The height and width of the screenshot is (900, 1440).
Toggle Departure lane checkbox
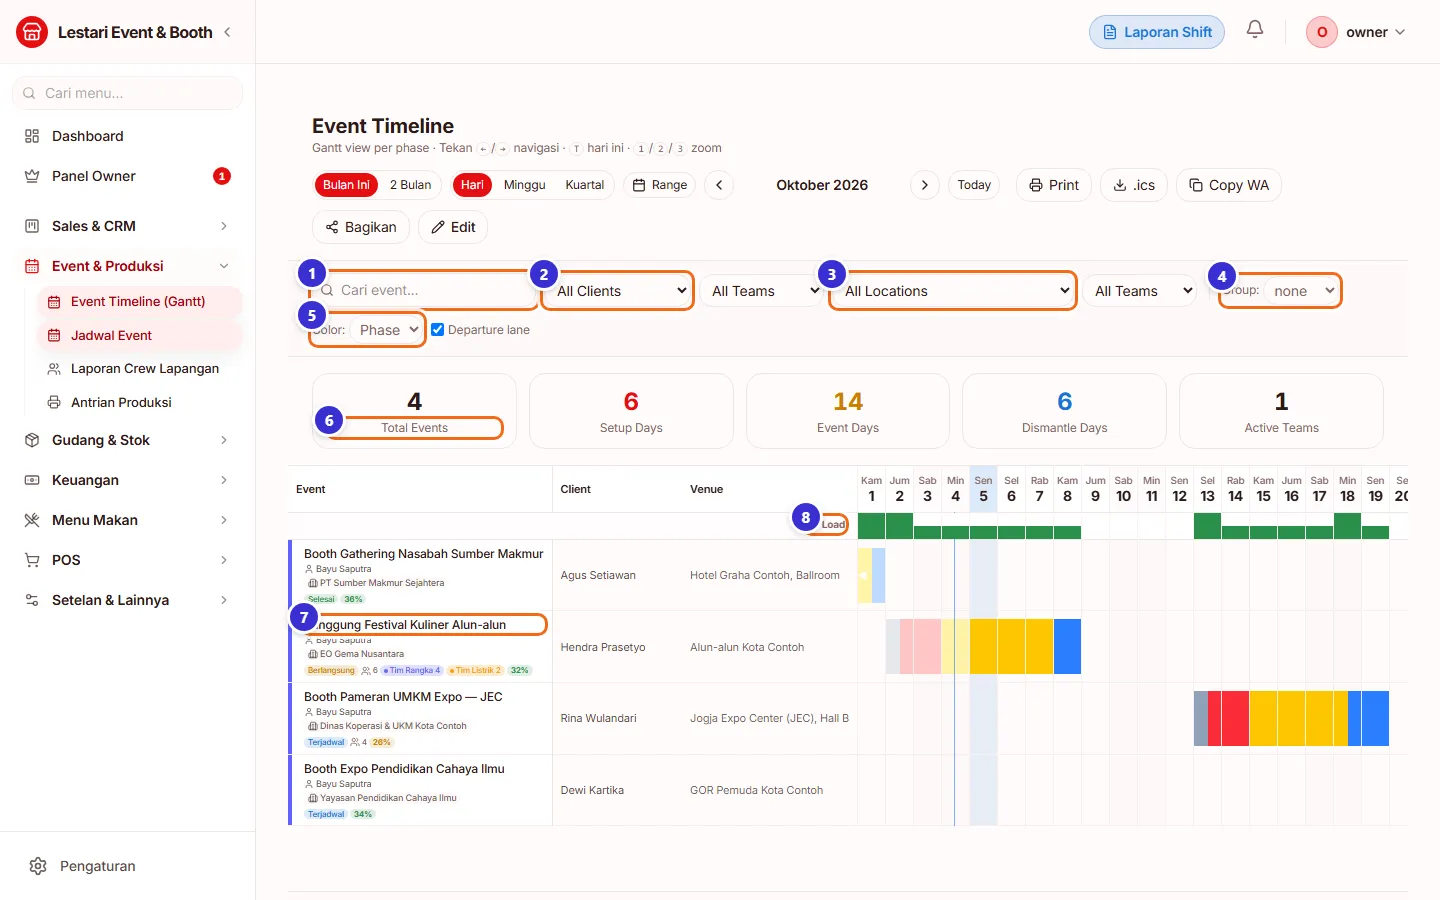point(437,329)
